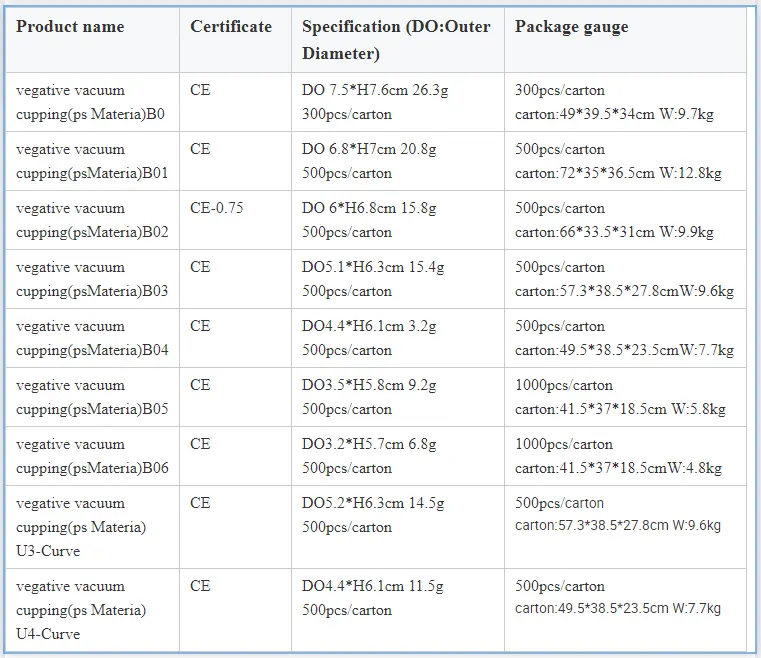This screenshot has width=761, height=658.
Task: Select the B06 product name cell
Action: (x=92, y=456)
